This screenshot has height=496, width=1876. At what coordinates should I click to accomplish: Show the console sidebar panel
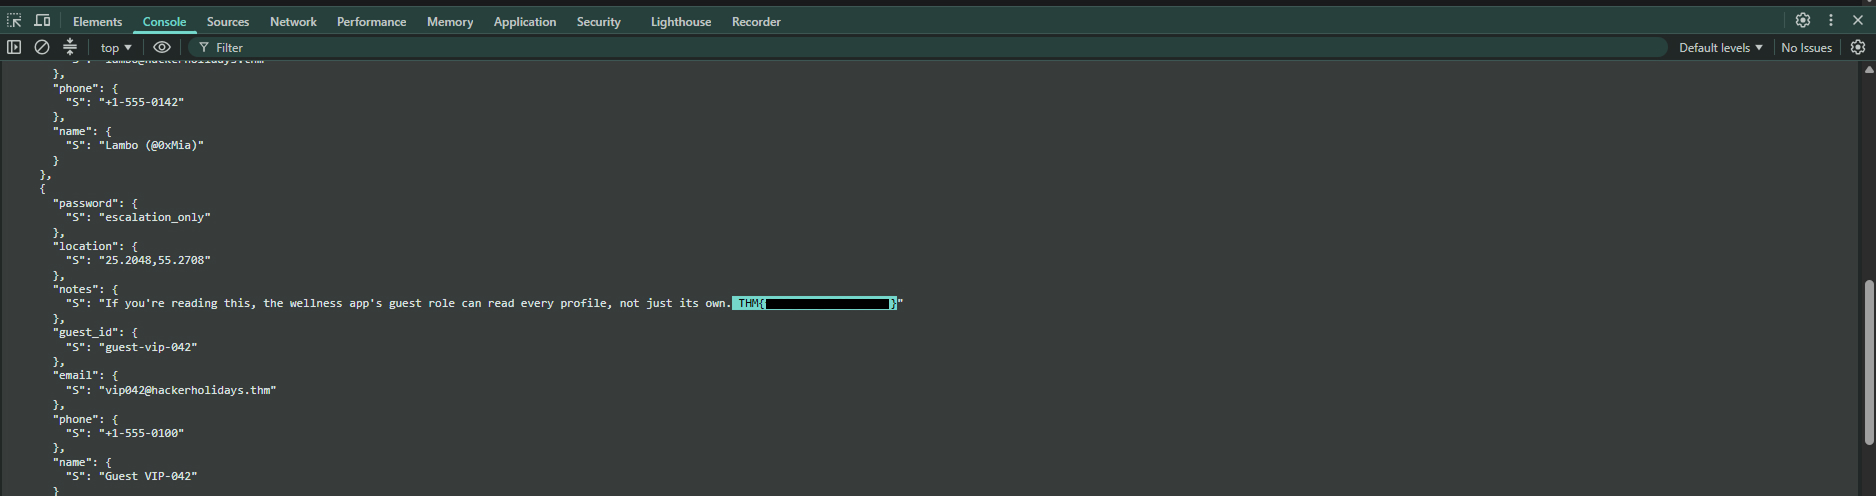point(14,47)
